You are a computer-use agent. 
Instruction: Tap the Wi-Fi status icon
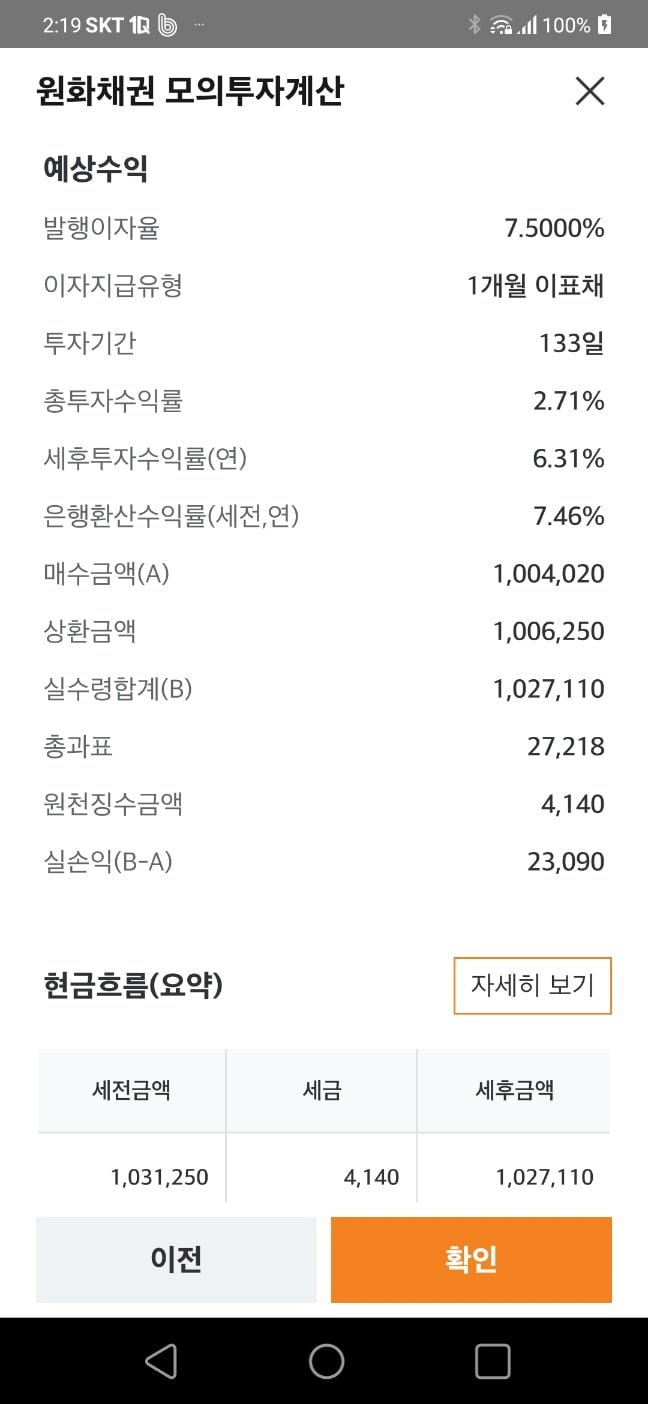tap(500, 26)
